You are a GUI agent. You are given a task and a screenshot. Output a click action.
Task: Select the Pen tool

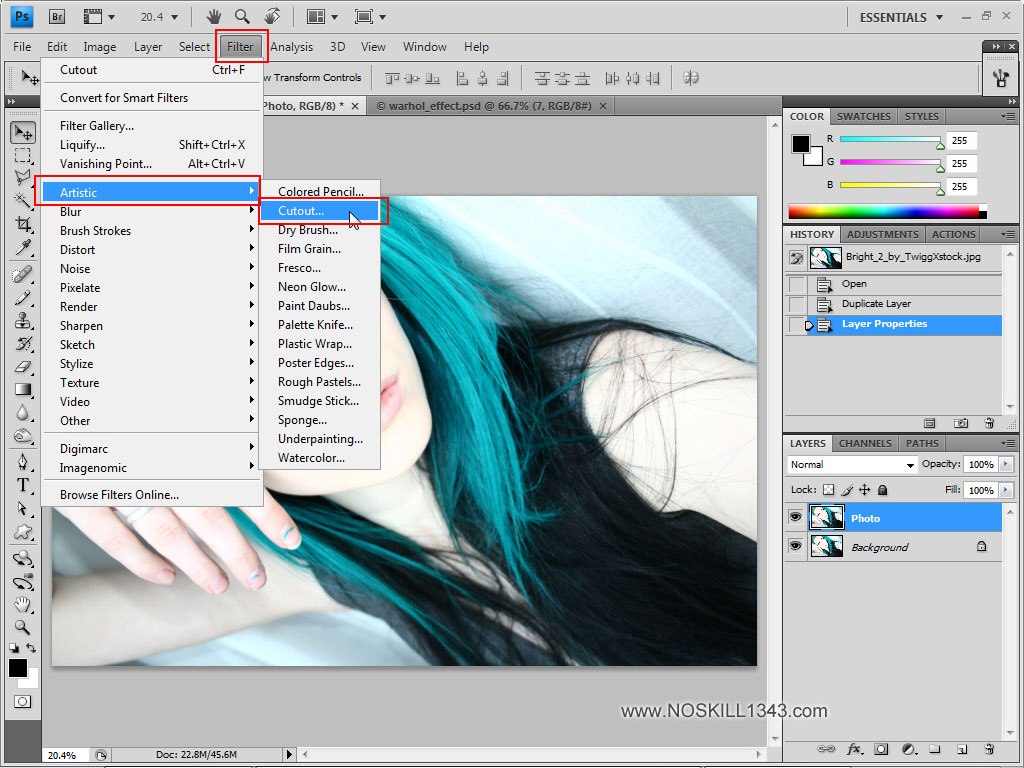click(24, 462)
